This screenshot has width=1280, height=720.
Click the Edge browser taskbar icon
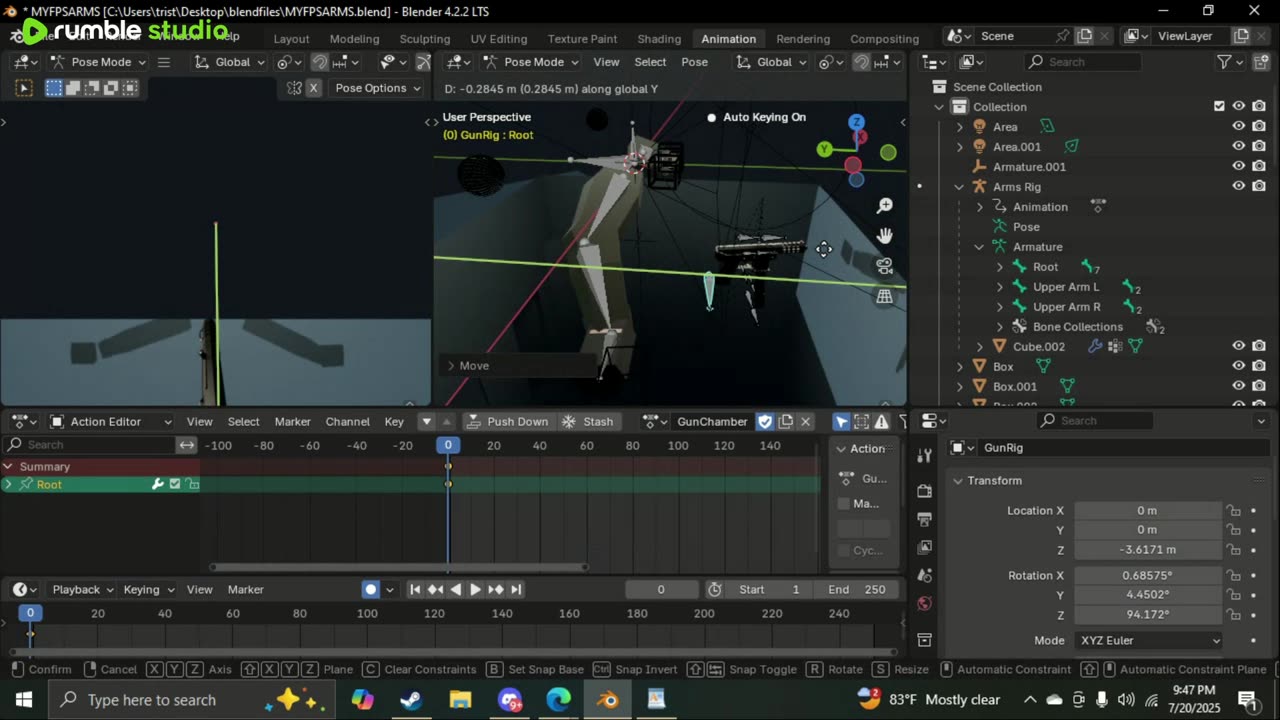tap(558, 699)
